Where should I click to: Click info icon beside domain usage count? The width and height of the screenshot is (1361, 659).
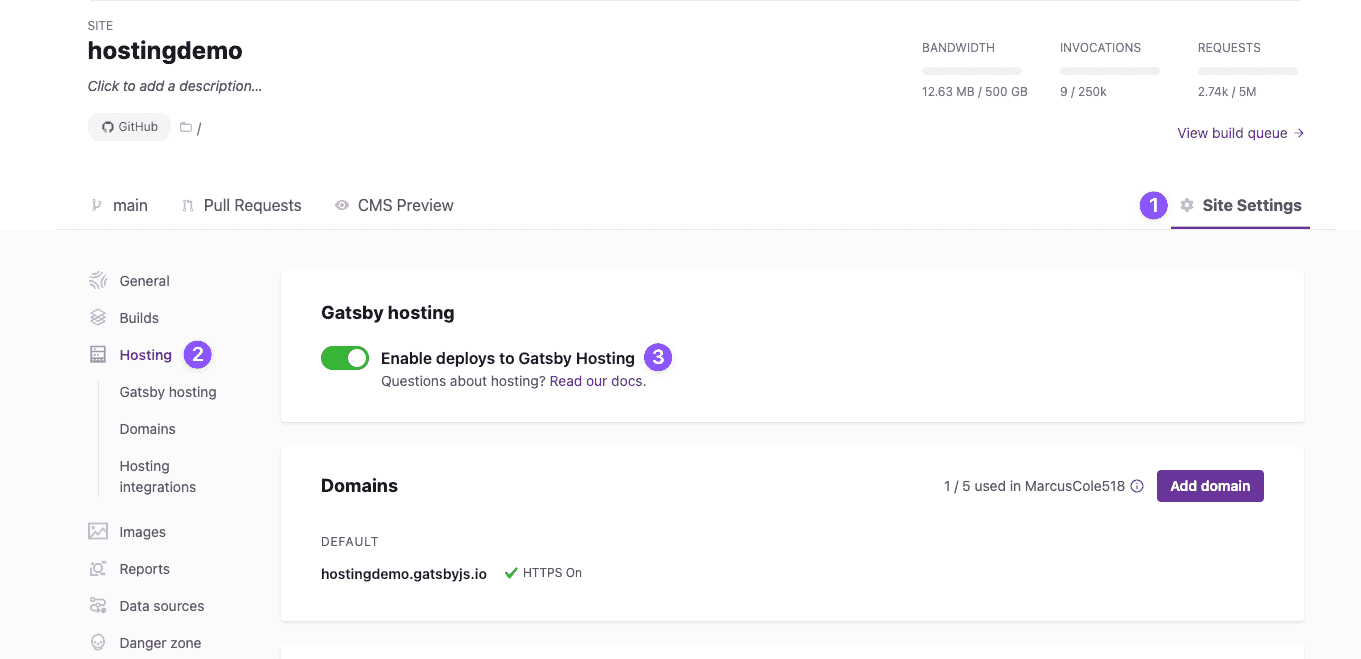(x=1137, y=487)
